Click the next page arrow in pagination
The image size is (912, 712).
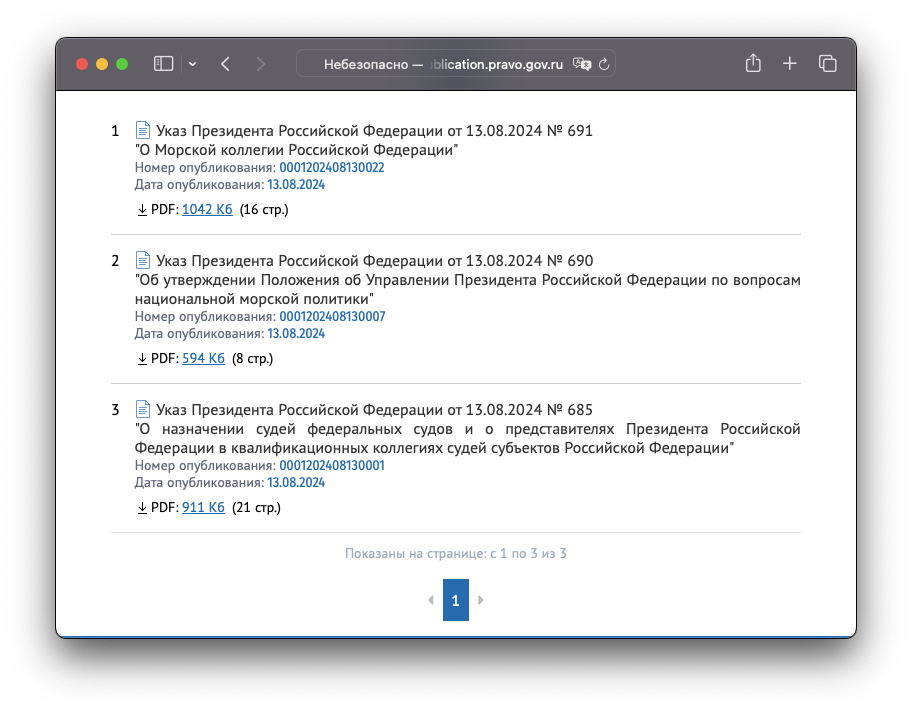point(481,600)
